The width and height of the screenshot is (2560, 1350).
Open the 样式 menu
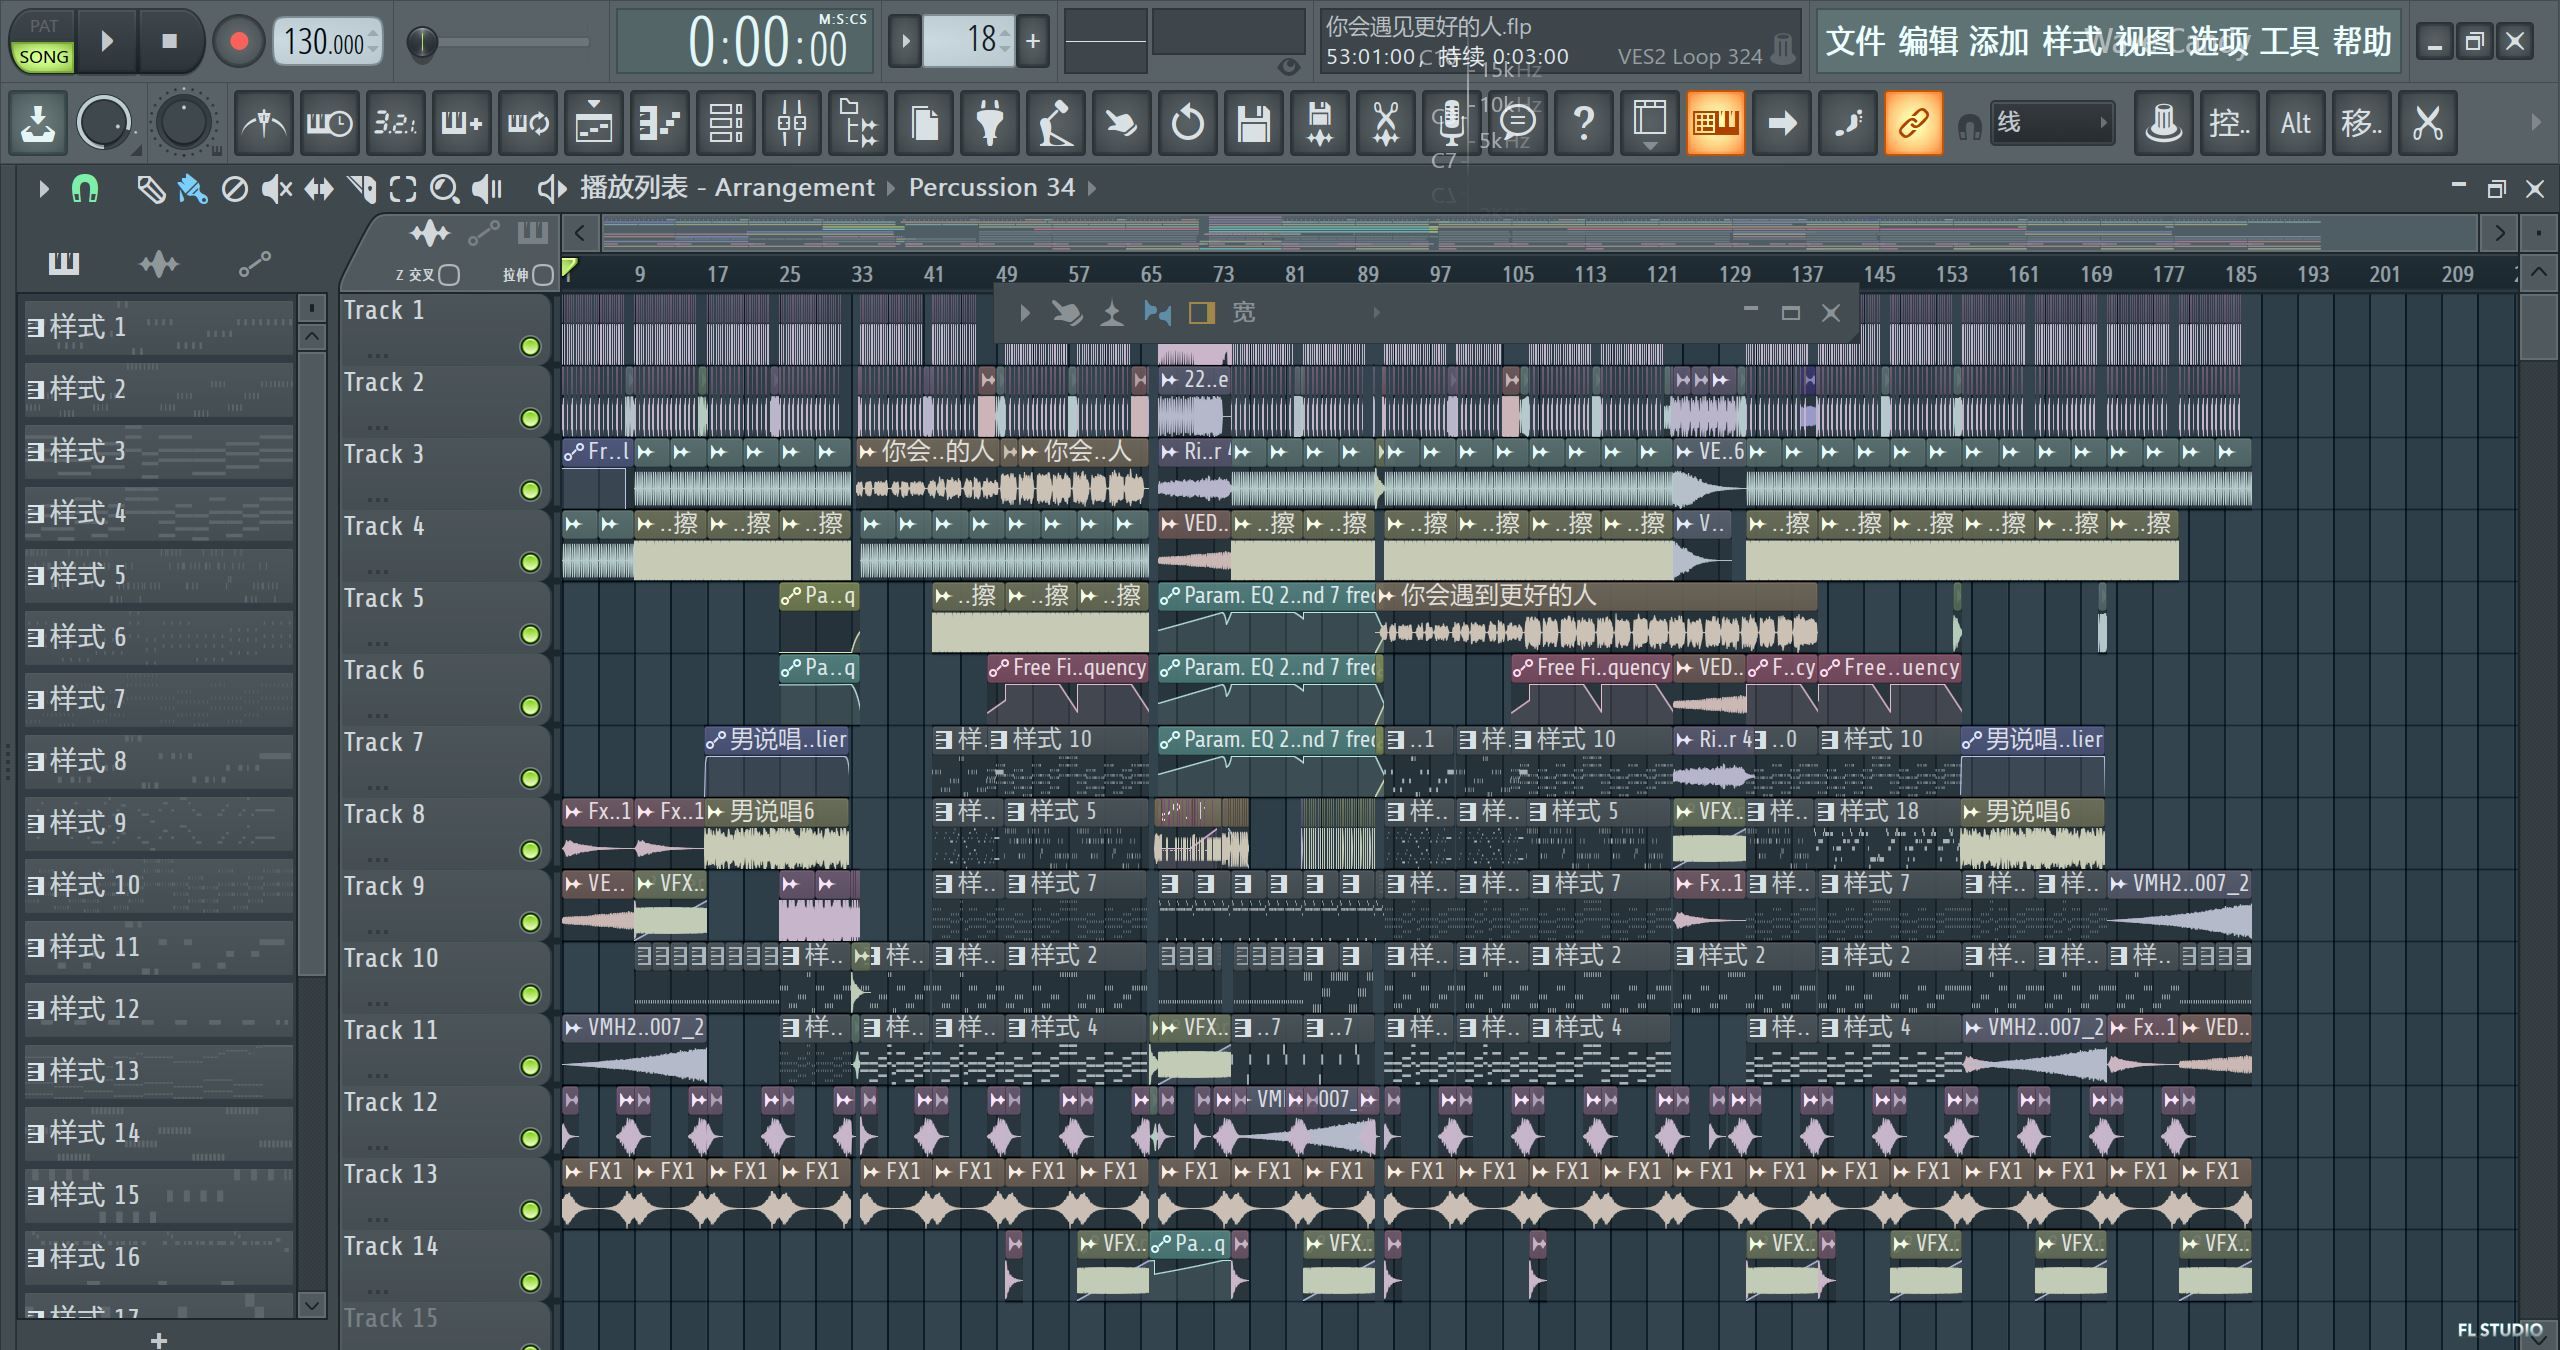pyautogui.click(x=2072, y=41)
